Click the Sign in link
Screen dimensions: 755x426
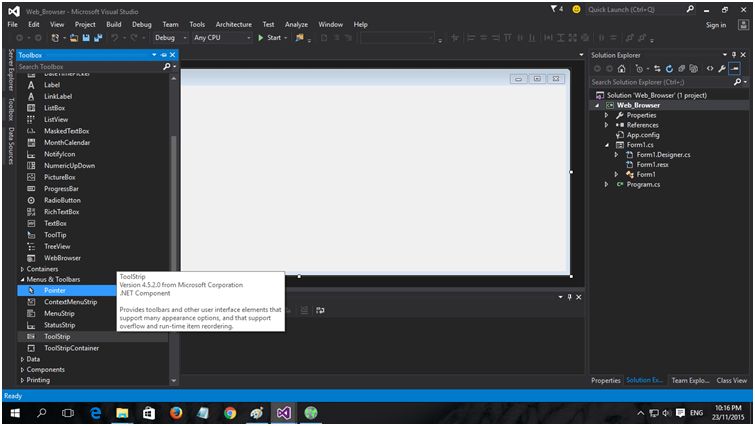[715, 24]
